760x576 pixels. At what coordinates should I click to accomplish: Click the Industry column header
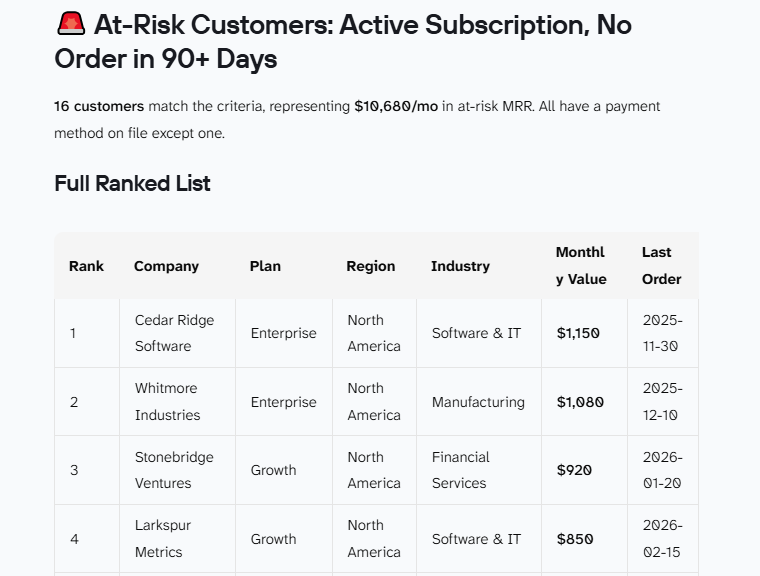pyautogui.click(x=460, y=266)
